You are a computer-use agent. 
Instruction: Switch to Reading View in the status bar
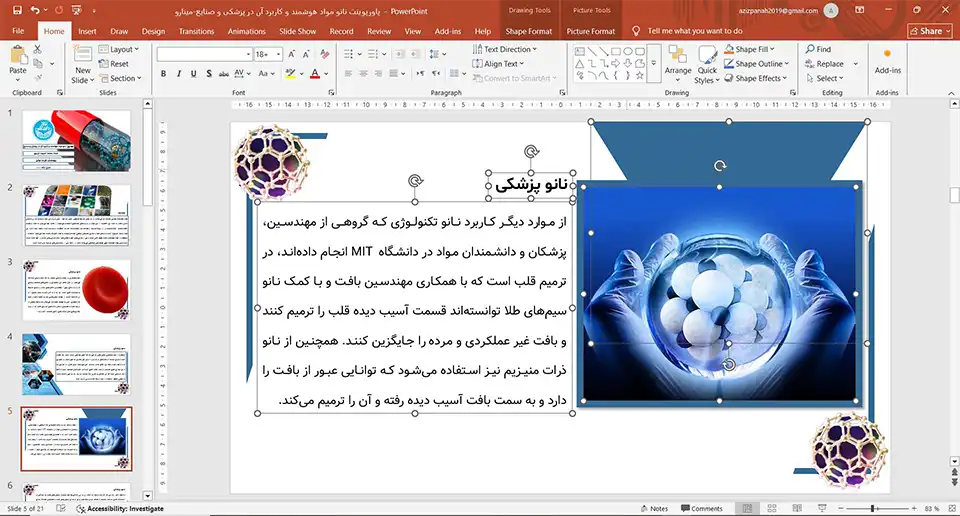[797, 509]
